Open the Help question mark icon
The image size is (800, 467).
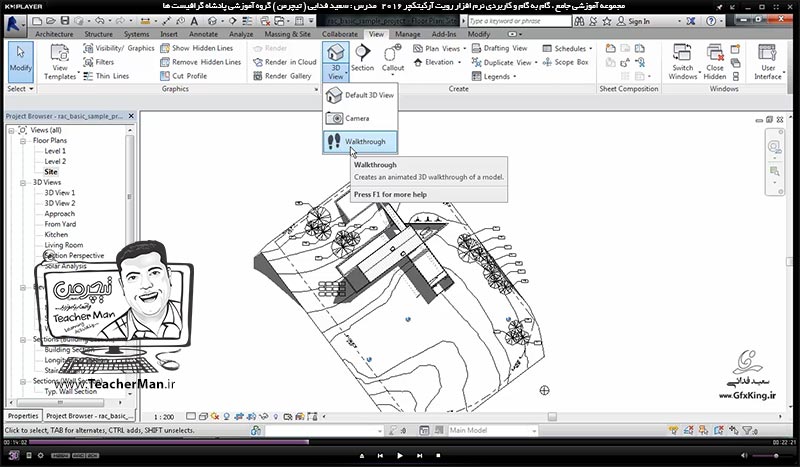click(x=711, y=21)
